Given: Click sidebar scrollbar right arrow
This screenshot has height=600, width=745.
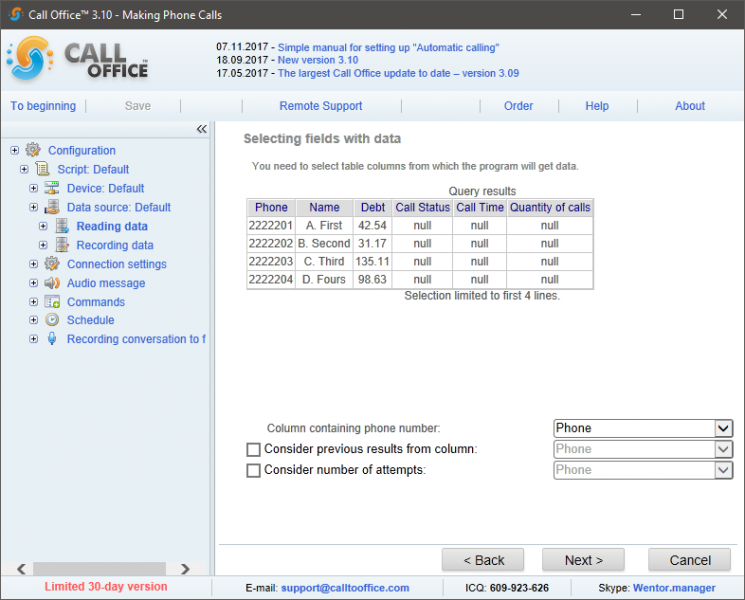Looking at the screenshot, I should point(185,569).
